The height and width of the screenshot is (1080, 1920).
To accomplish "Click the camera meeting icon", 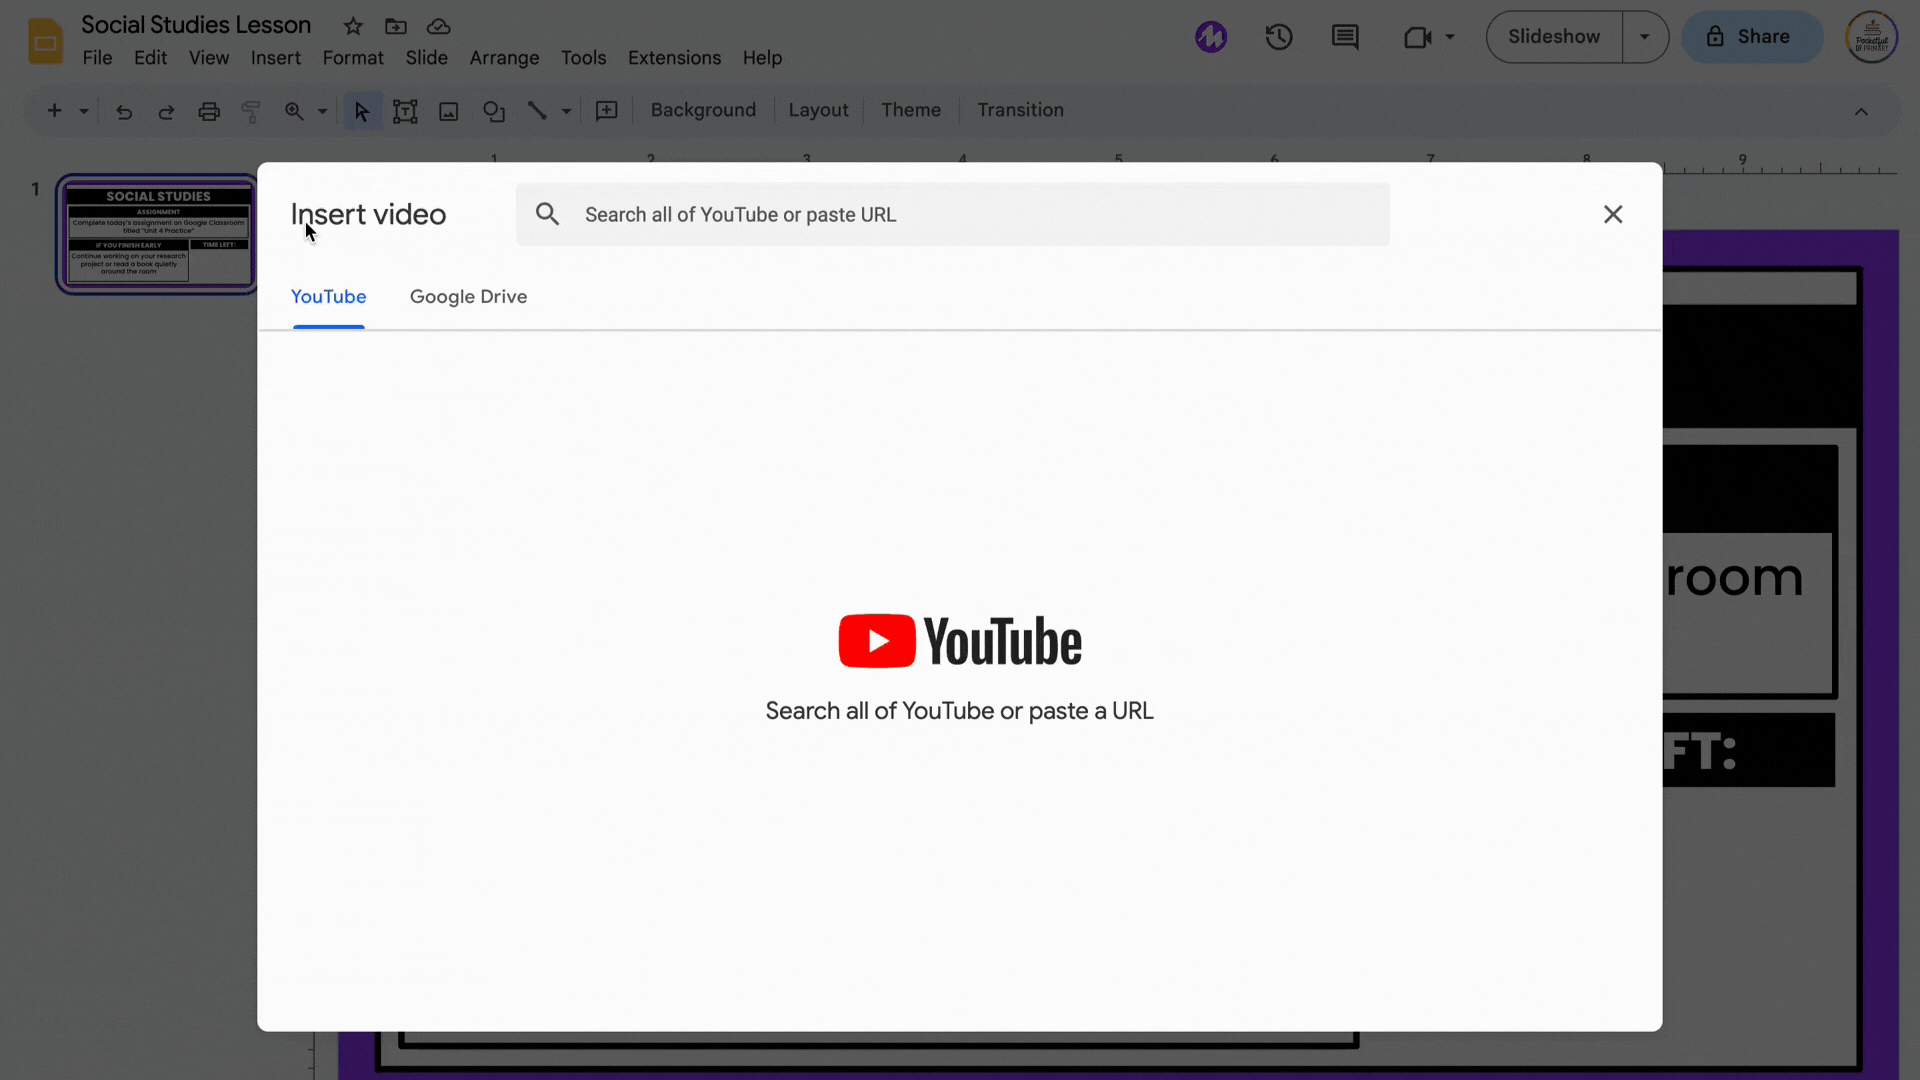I will point(1418,37).
